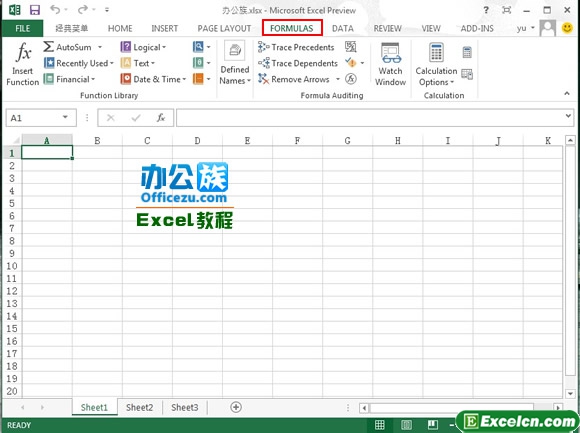
Task: Click the Name Box showing A1
Action: coord(41,118)
